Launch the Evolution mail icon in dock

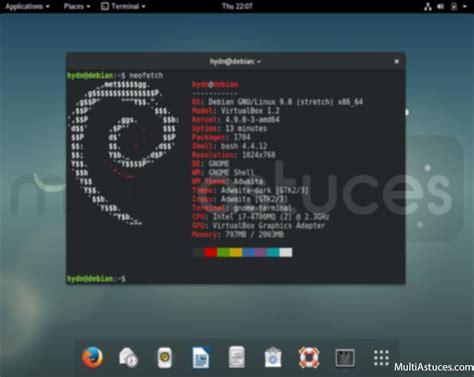coord(128,357)
